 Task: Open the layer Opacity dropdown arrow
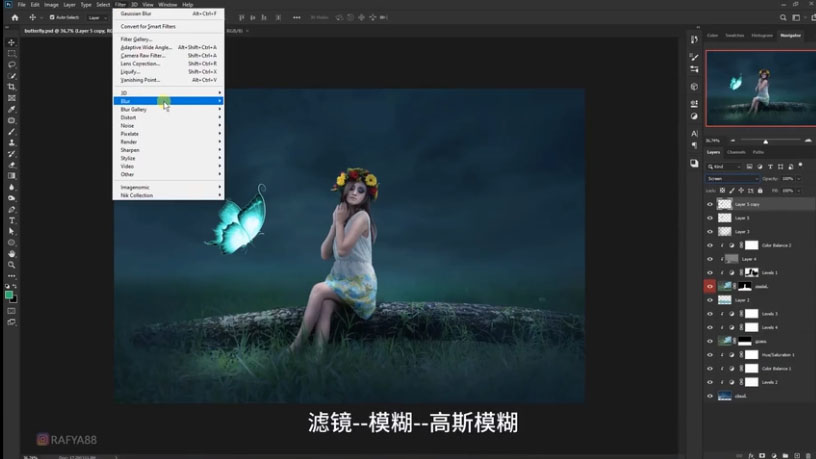tap(799, 178)
